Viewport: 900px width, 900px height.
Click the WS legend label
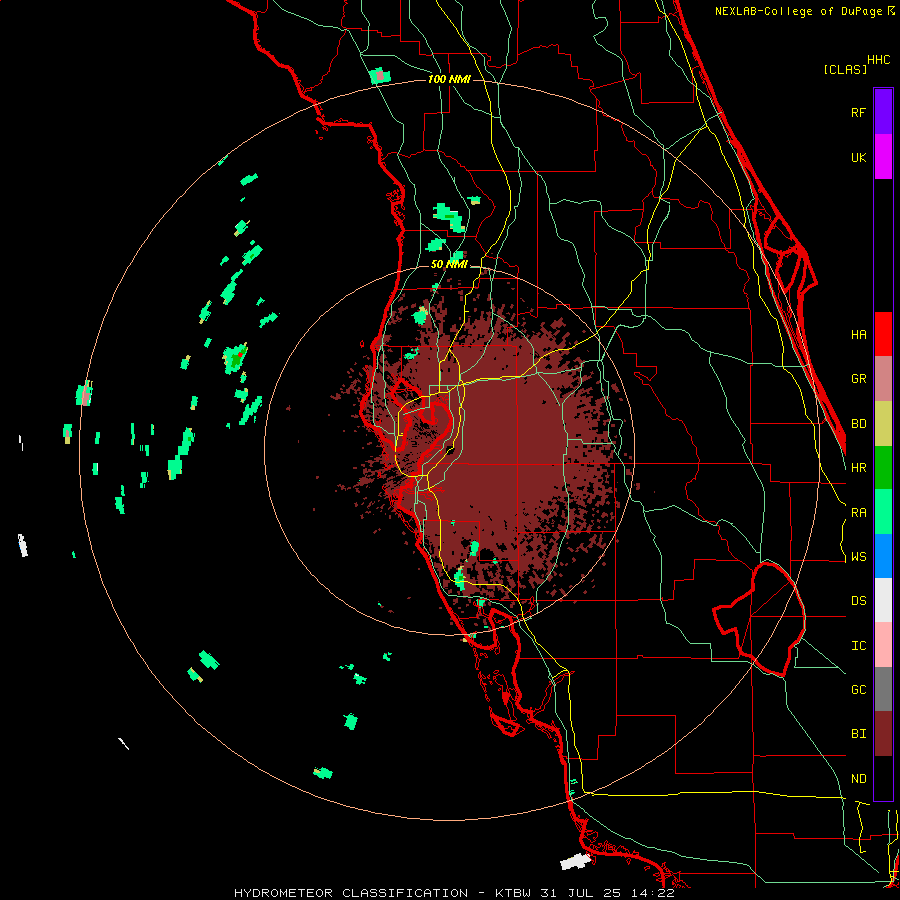[858, 557]
